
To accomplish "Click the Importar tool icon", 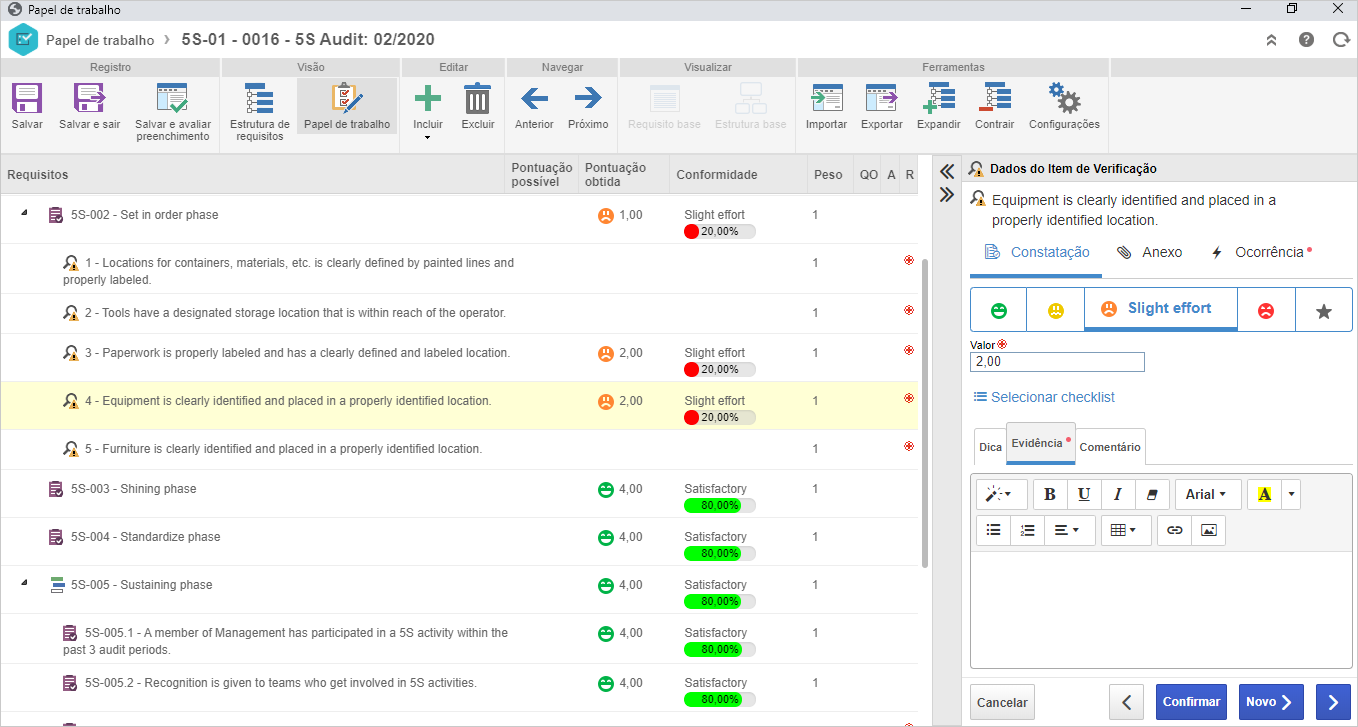I will coord(826,99).
